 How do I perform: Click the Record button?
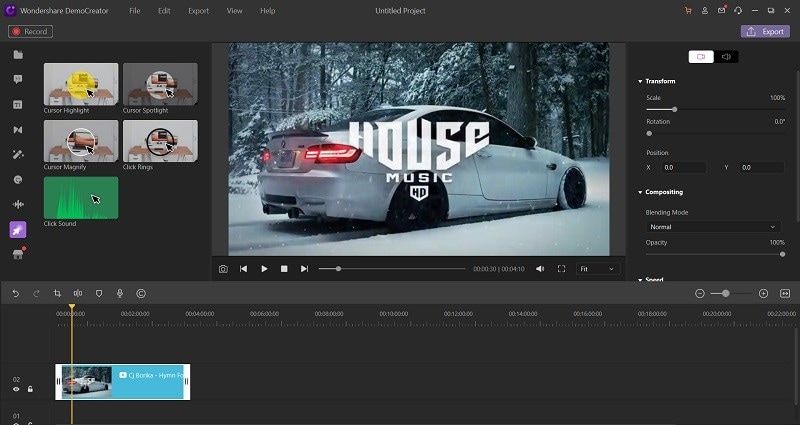pyautogui.click(x=30, y=32)
